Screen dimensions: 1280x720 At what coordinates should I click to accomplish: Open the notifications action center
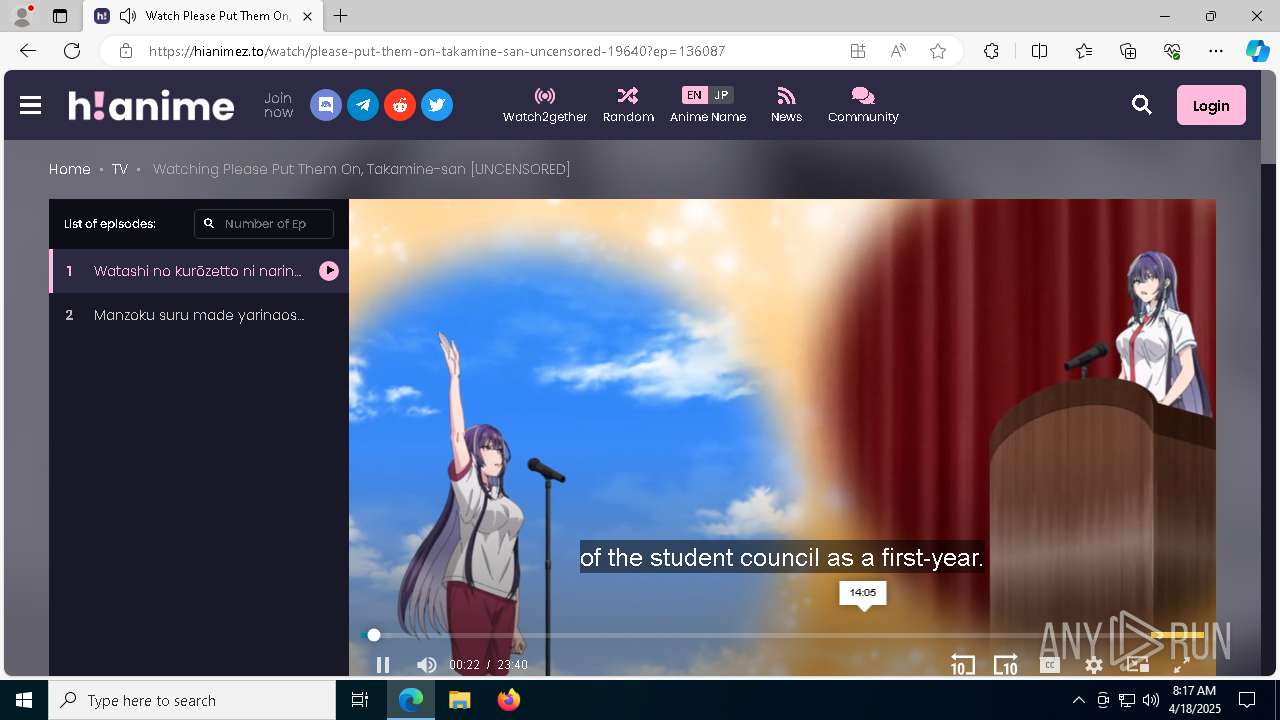[x=1247, y=700]
